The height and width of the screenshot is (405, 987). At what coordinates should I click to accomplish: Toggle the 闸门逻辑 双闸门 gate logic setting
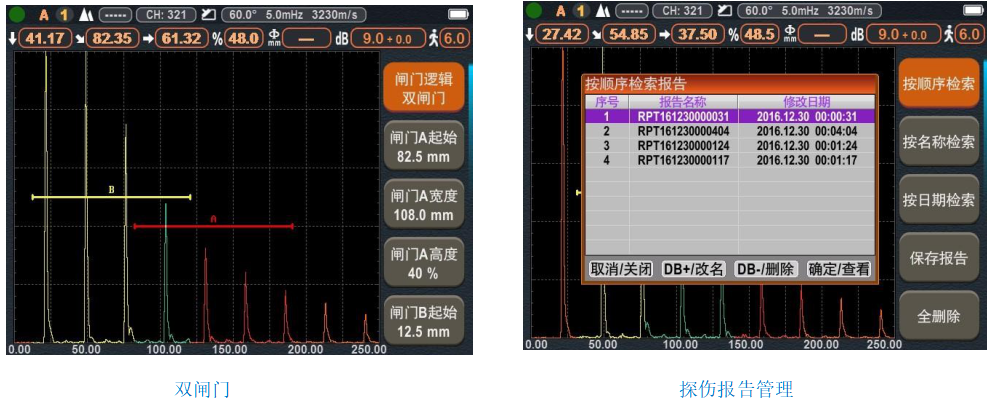pos(424,88)
